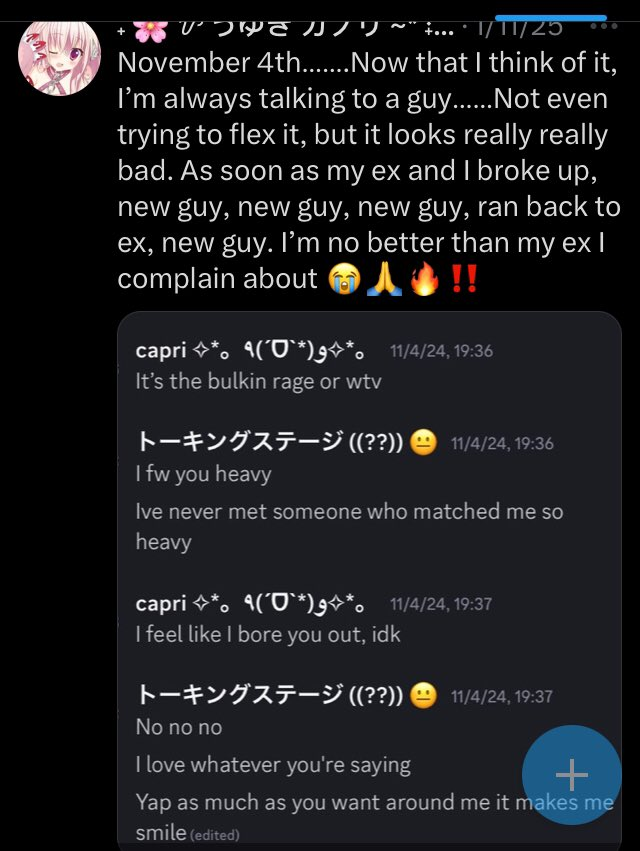Click "It's the bulkin rage or wtv" message
Screen dimensions: 640x851
[256, 381]
